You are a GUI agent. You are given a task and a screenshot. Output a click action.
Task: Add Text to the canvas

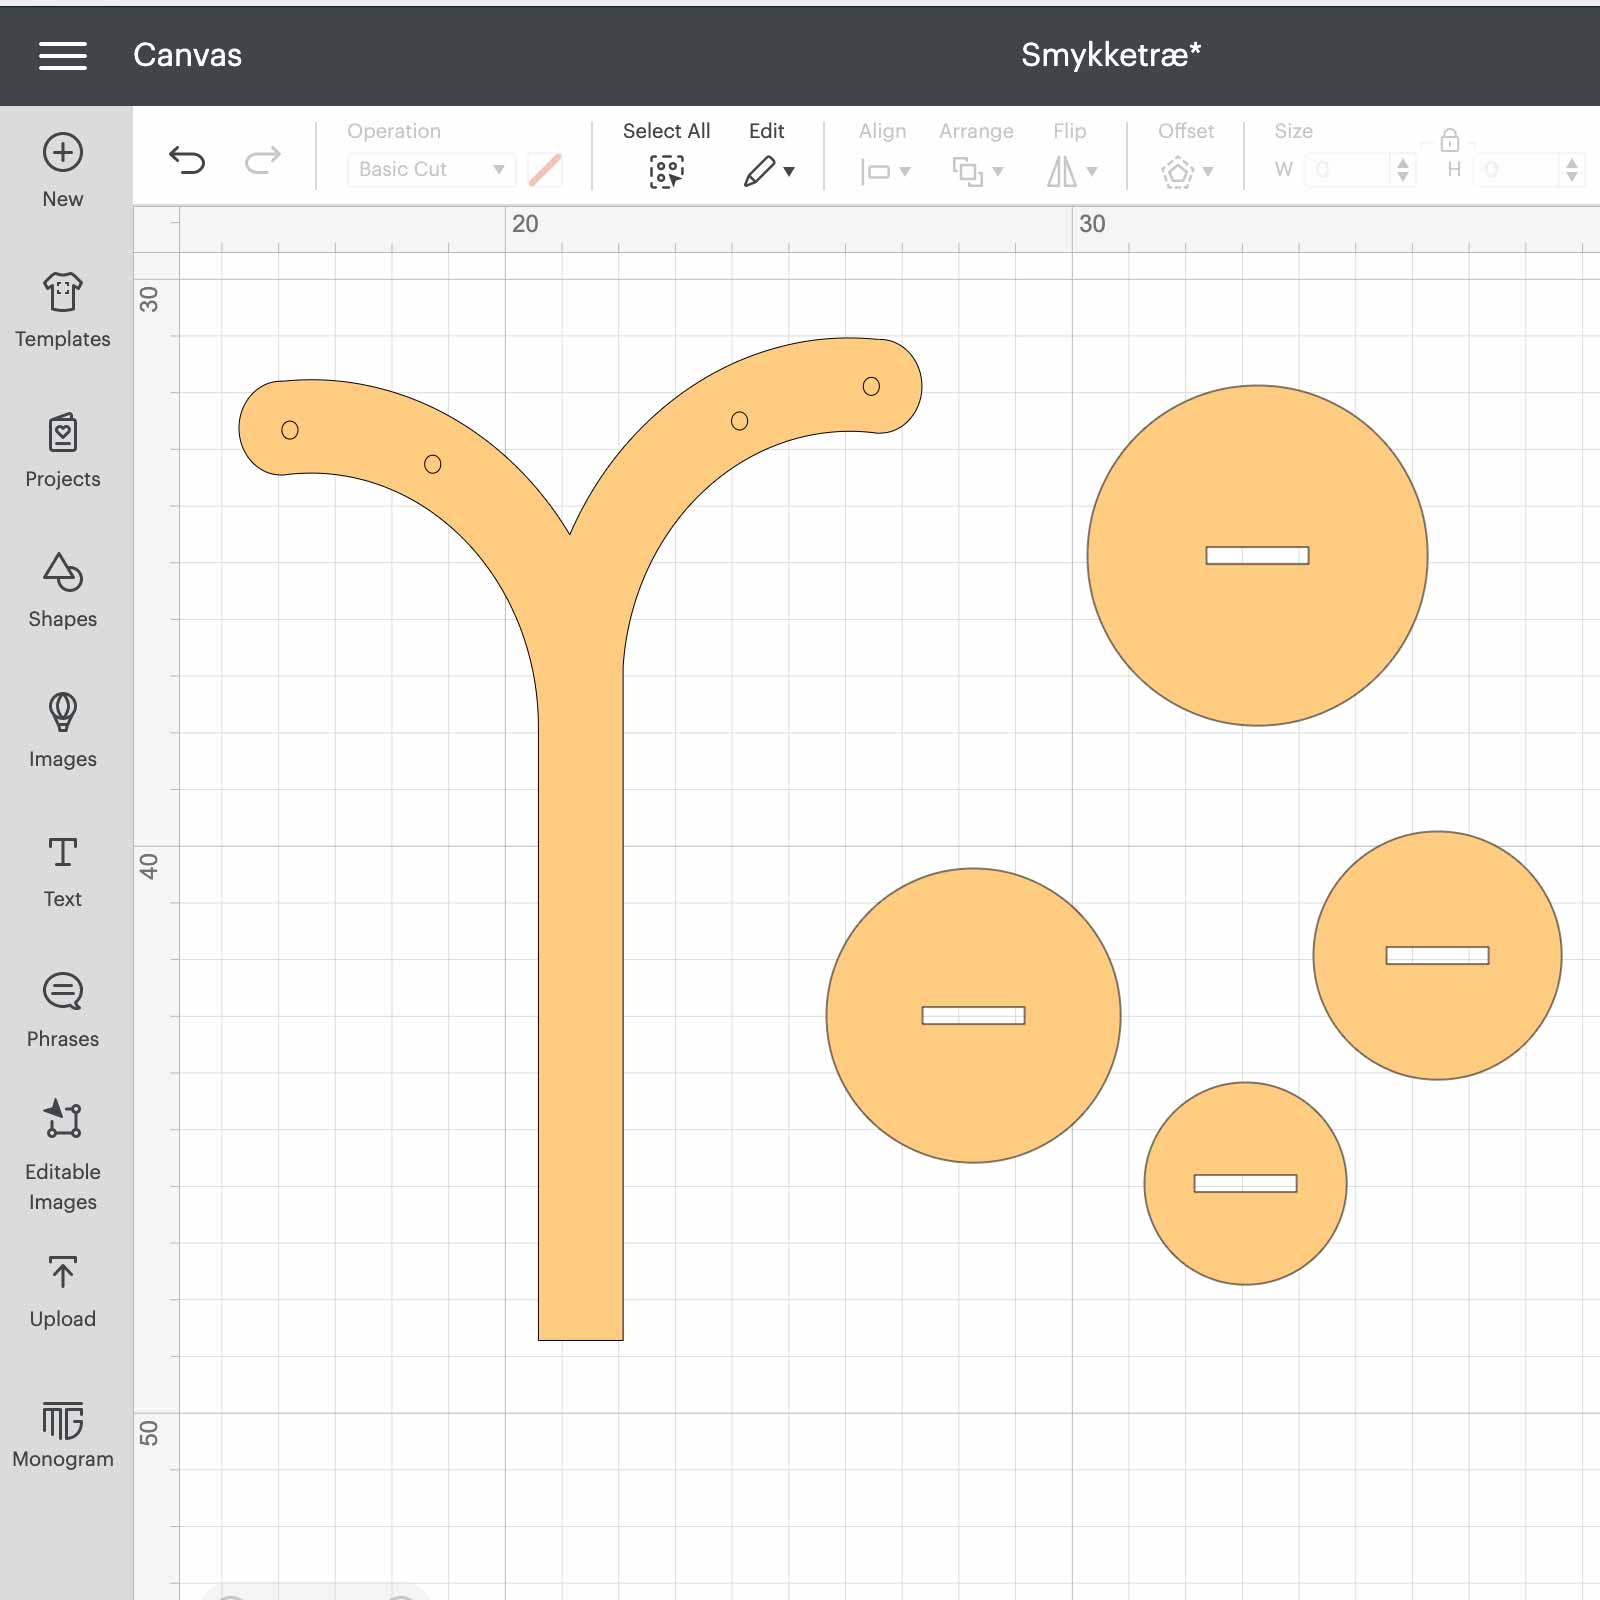[62, 870]
